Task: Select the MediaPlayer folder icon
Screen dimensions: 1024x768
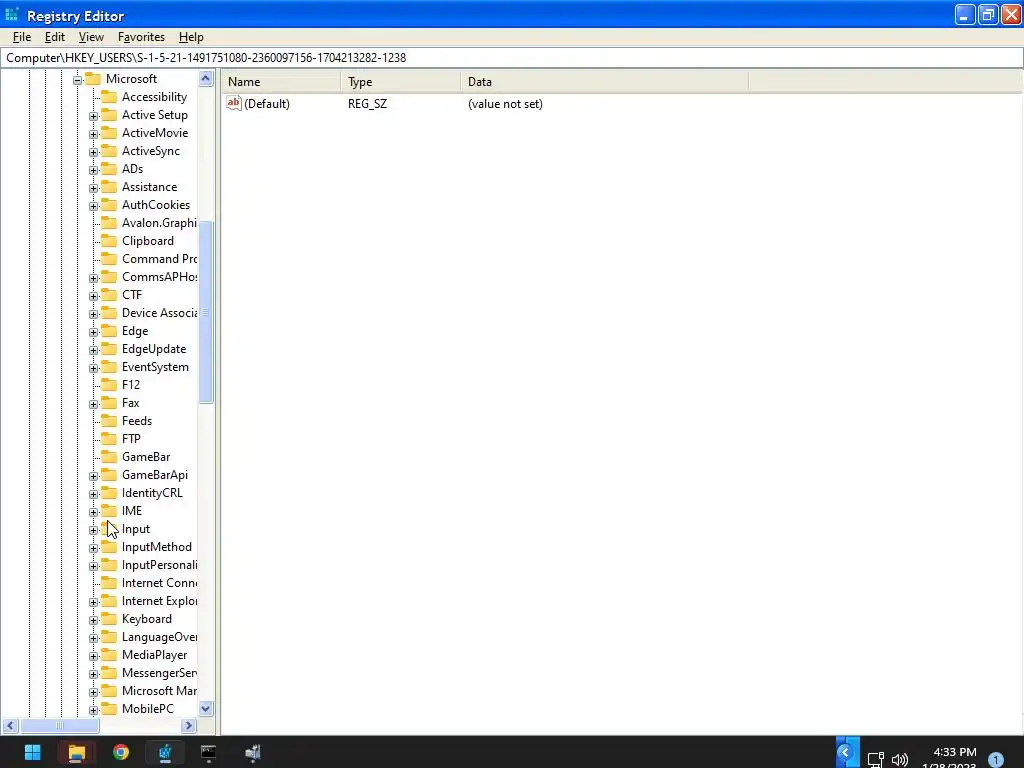Action: pos(109,654)
